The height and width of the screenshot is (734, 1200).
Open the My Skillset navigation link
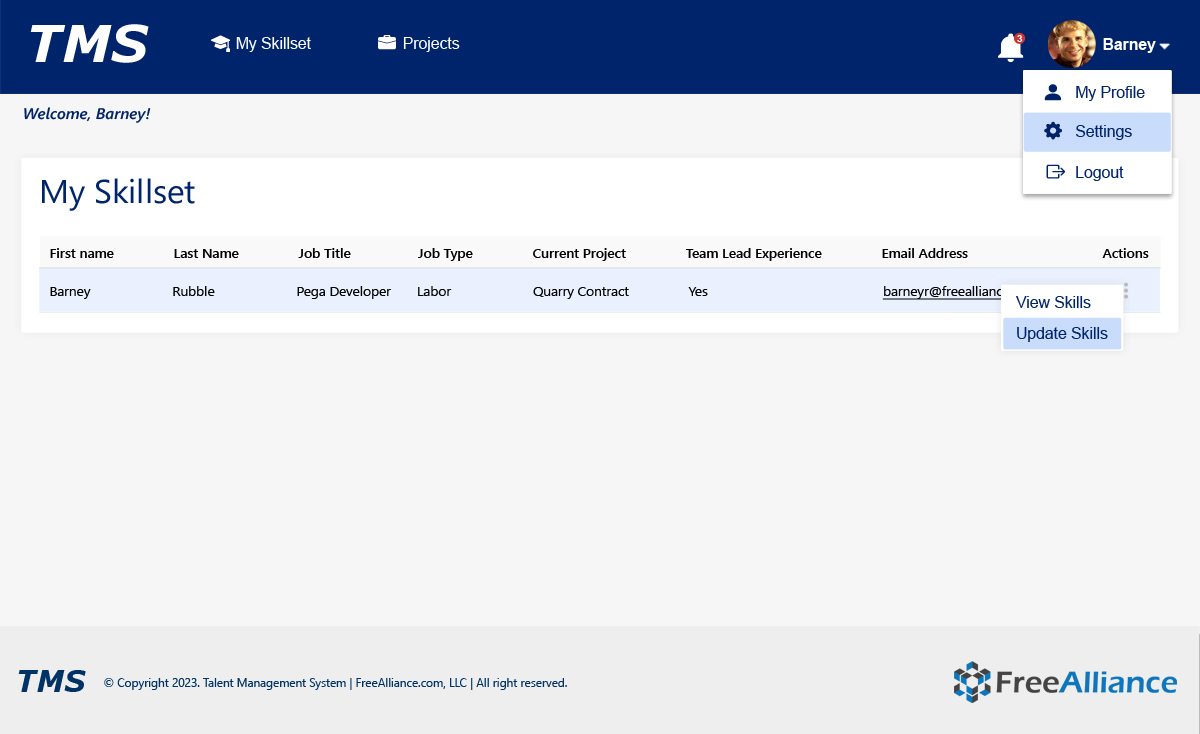click(272, 44)
